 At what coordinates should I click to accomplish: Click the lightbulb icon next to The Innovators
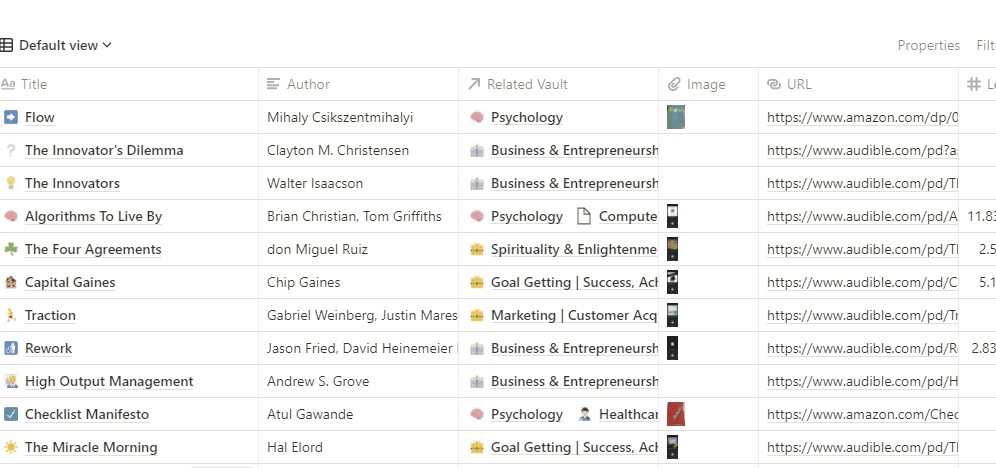11,183
